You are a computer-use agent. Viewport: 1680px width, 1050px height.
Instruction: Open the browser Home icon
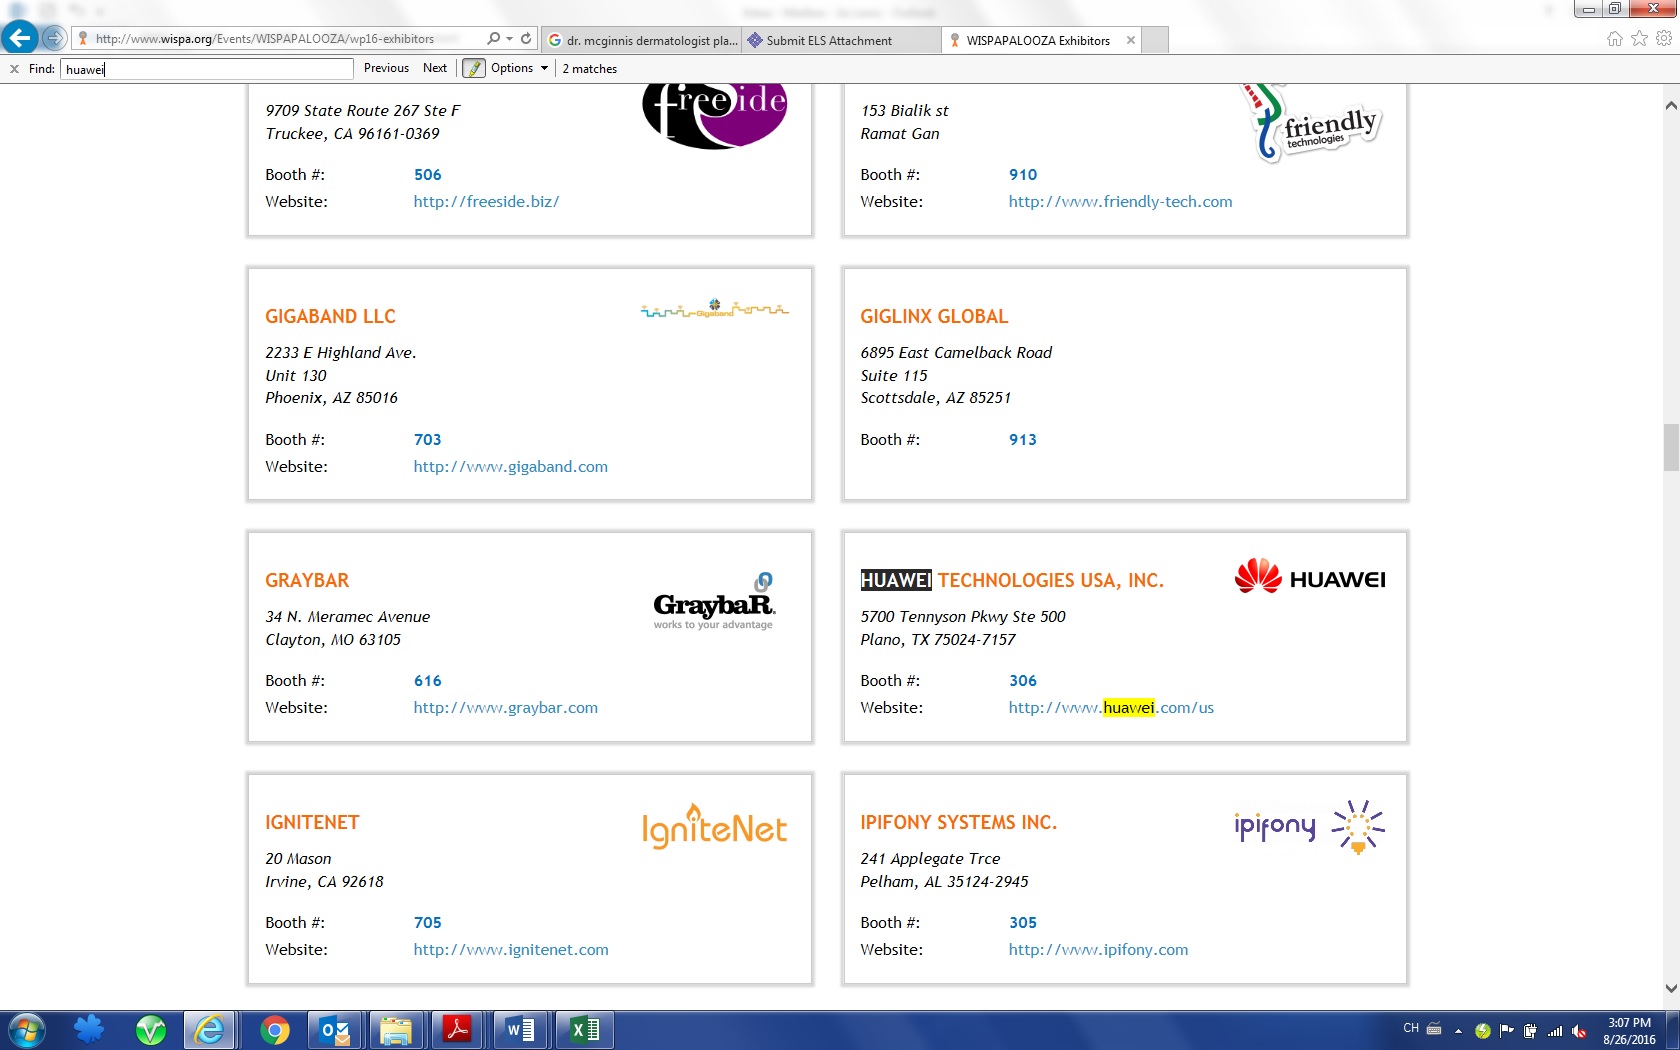pos(1615,39)
